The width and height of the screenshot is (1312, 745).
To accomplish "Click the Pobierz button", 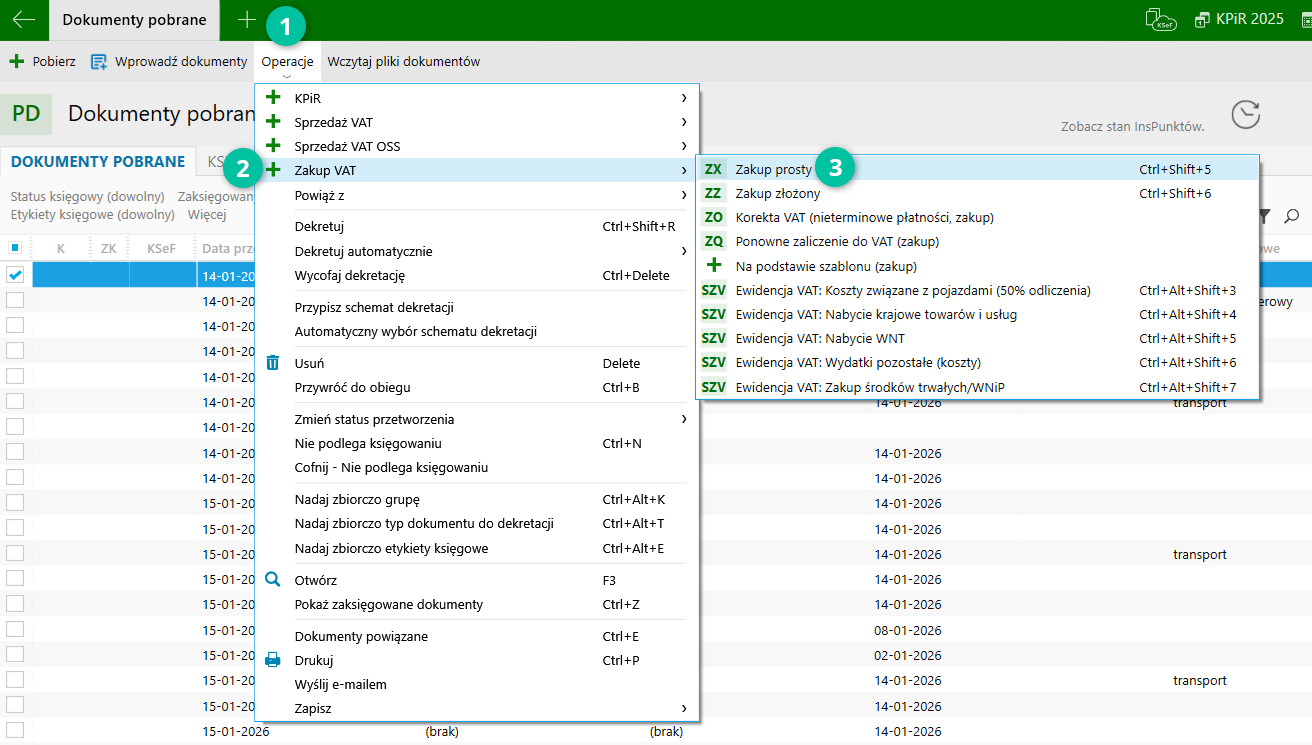I will (43, 62).
